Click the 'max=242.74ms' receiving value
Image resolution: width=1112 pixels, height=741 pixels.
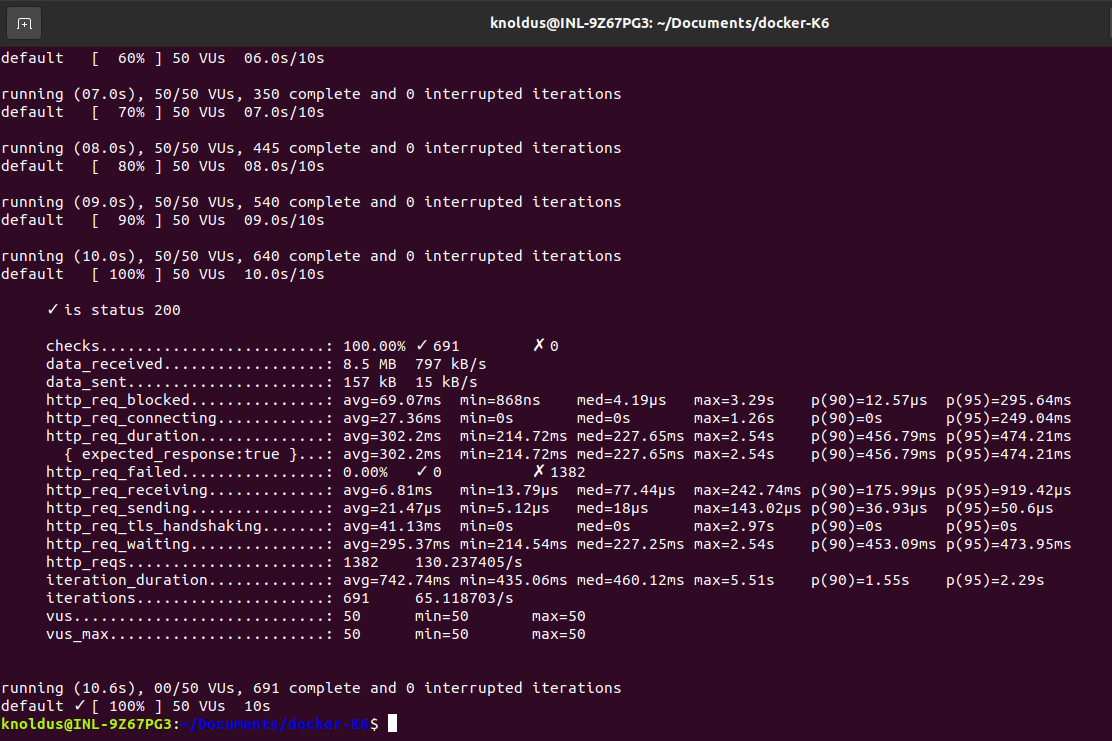pos(747,490)
